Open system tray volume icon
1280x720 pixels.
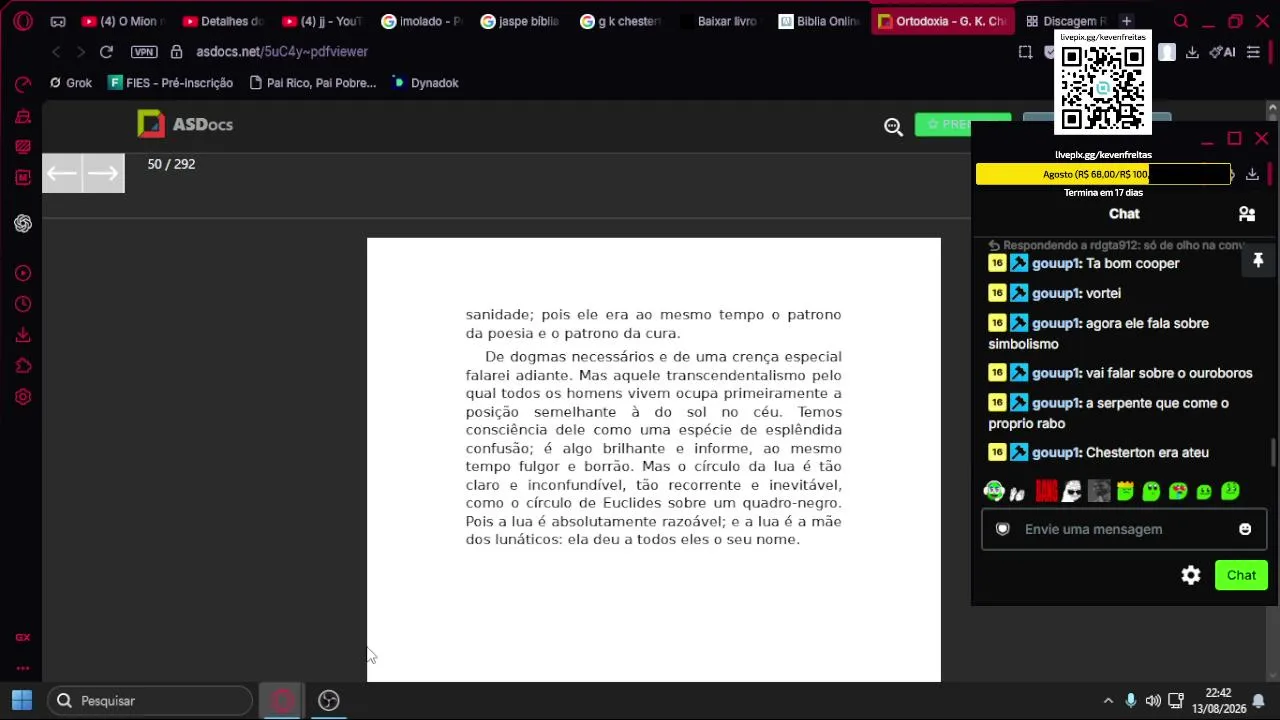[1153, 701]
